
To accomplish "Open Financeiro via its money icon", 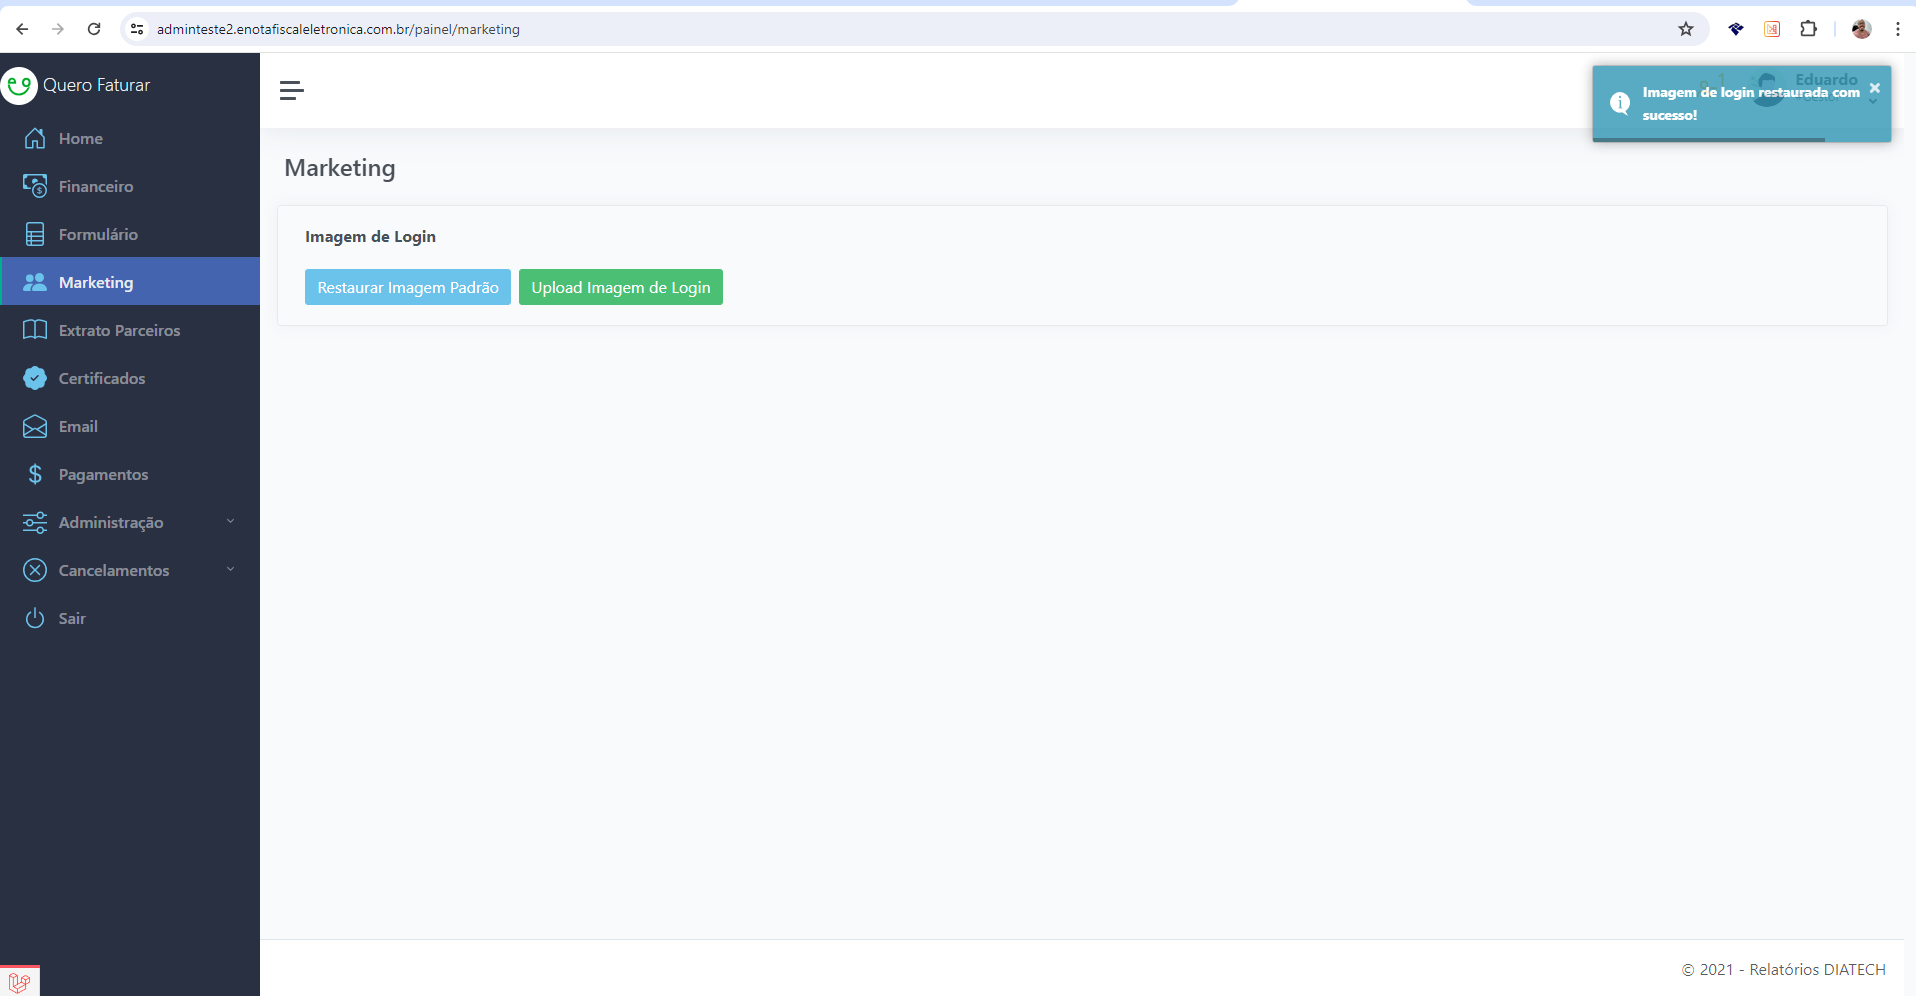I will (35, 186).
